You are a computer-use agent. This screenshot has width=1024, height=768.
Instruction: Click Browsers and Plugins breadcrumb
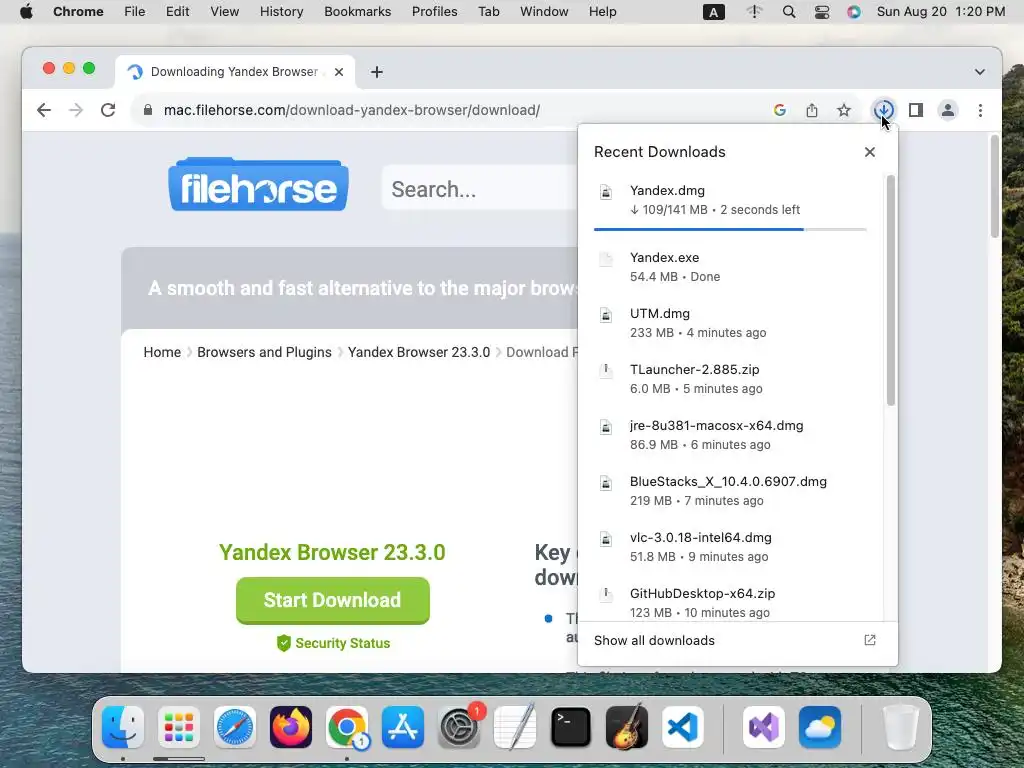click(264, 352)
